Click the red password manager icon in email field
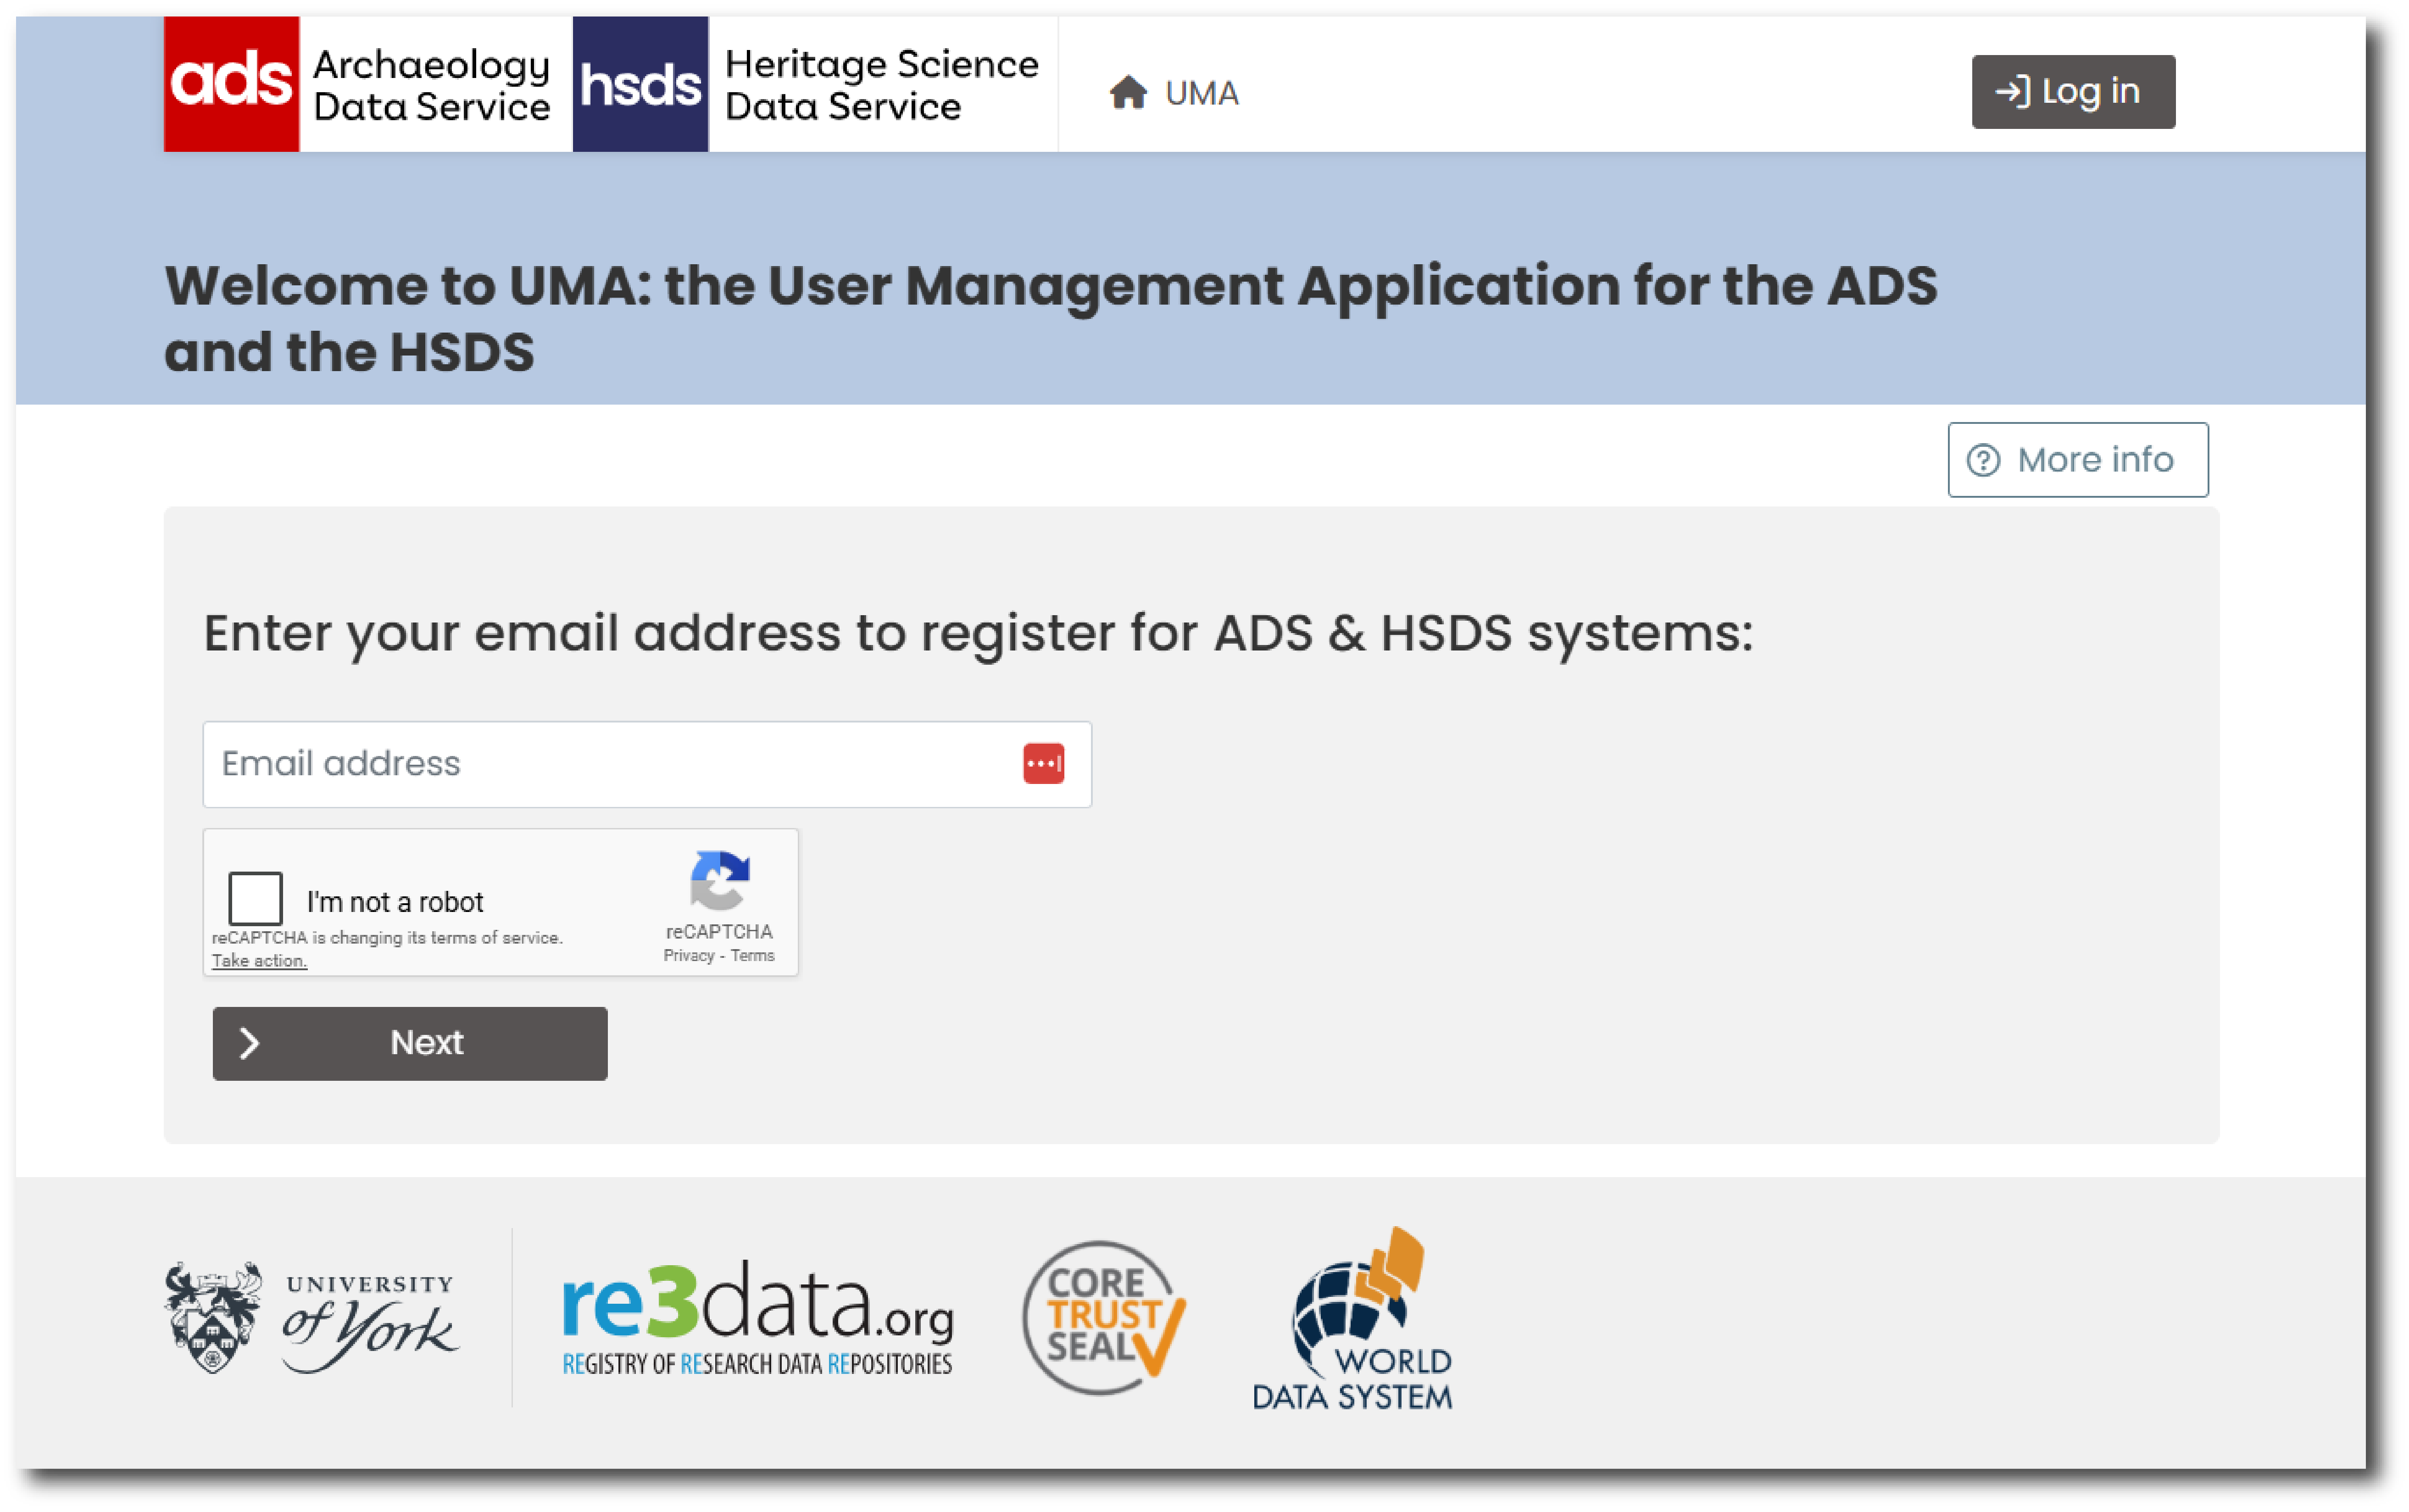 click(x=1043, y=764)
